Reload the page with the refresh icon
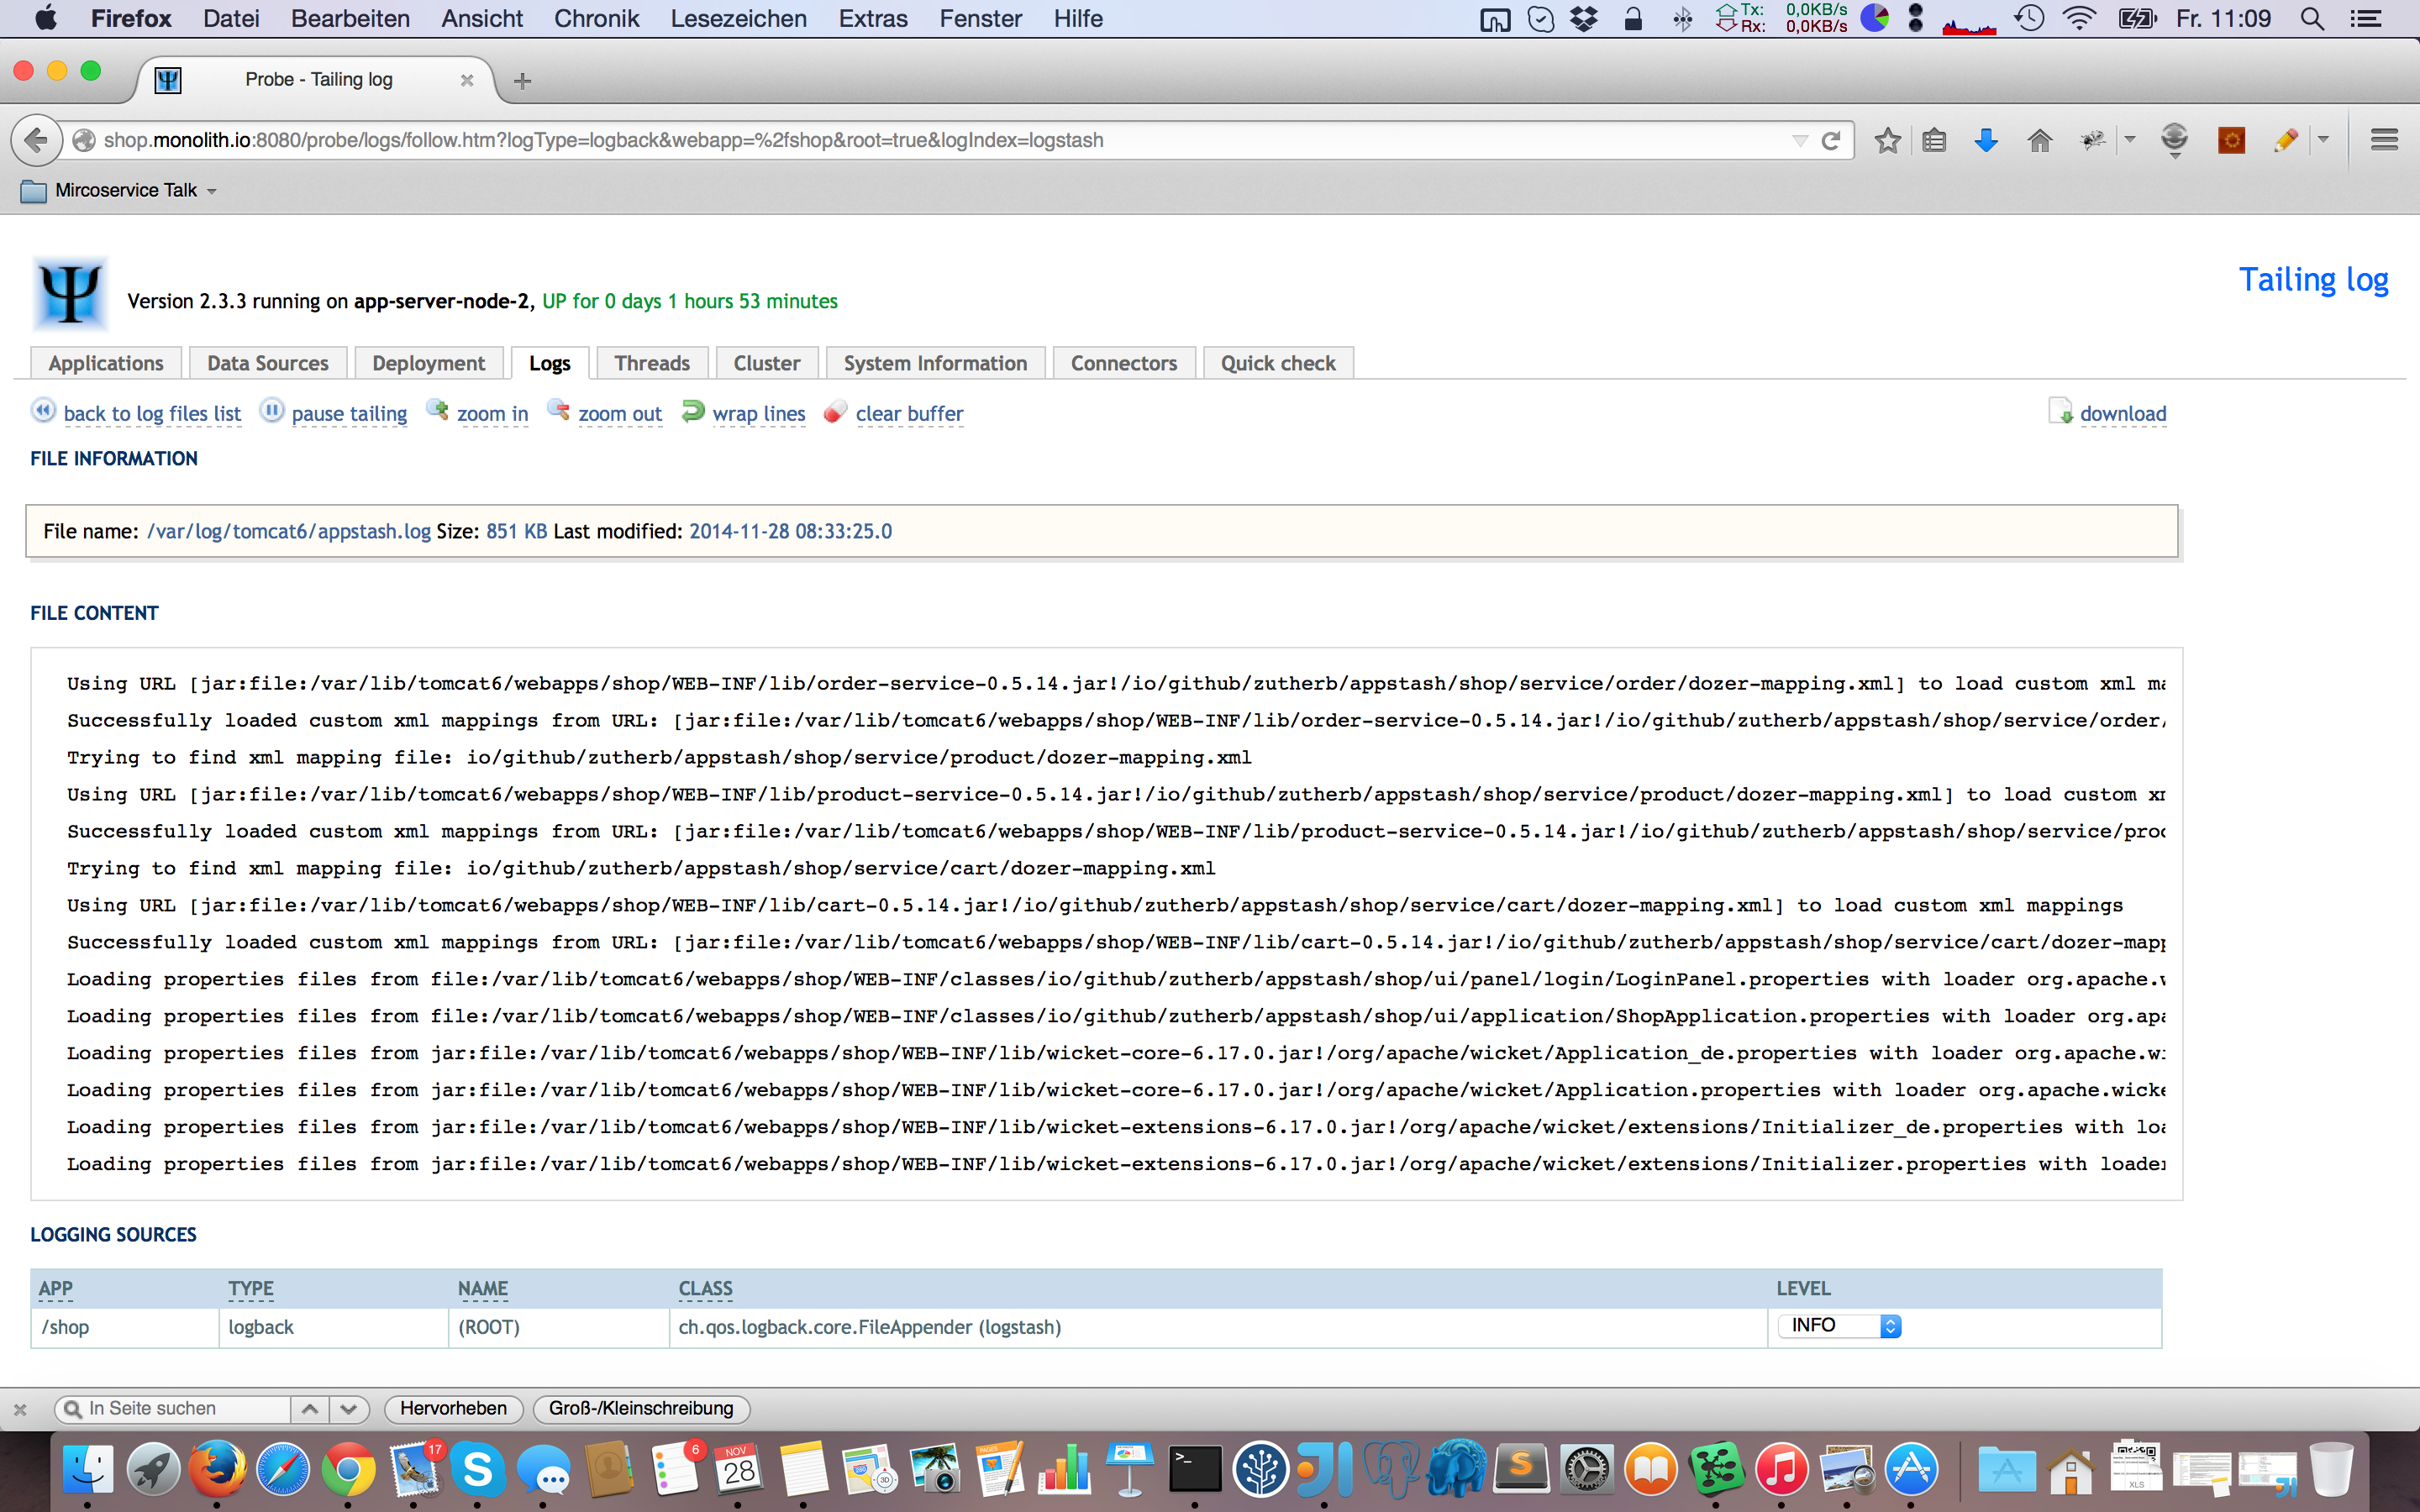2420x1512 pixels. [x=1830, y=141]
